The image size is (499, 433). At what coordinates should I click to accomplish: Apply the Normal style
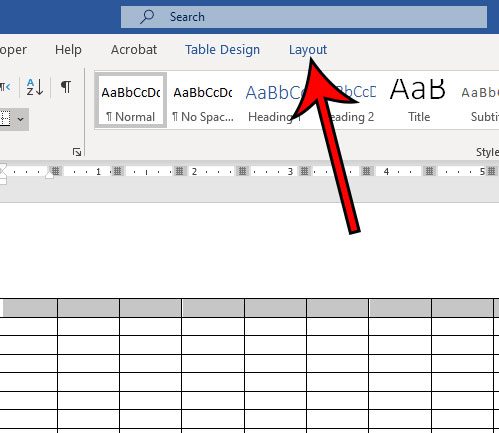(x=131, y=100)
